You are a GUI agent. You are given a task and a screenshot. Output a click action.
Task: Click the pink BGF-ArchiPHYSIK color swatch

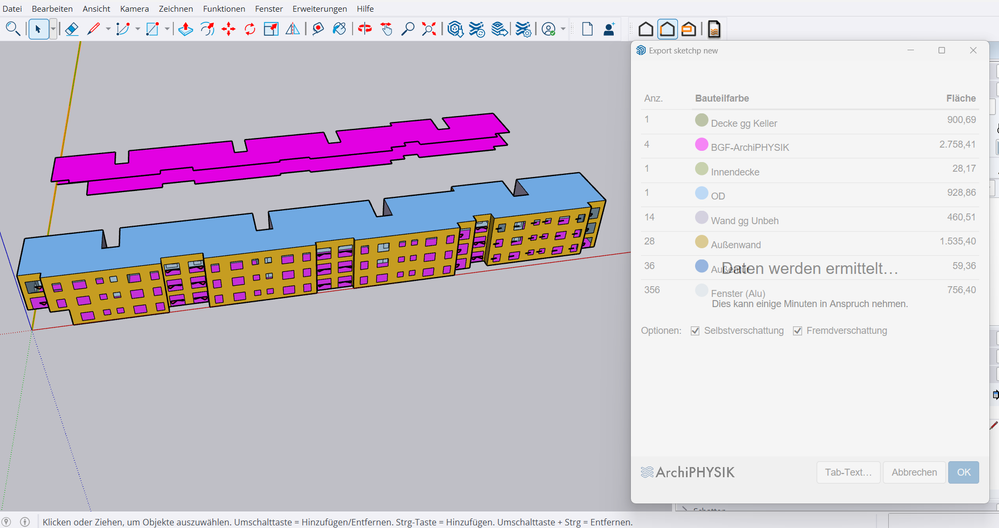point(701,146)
